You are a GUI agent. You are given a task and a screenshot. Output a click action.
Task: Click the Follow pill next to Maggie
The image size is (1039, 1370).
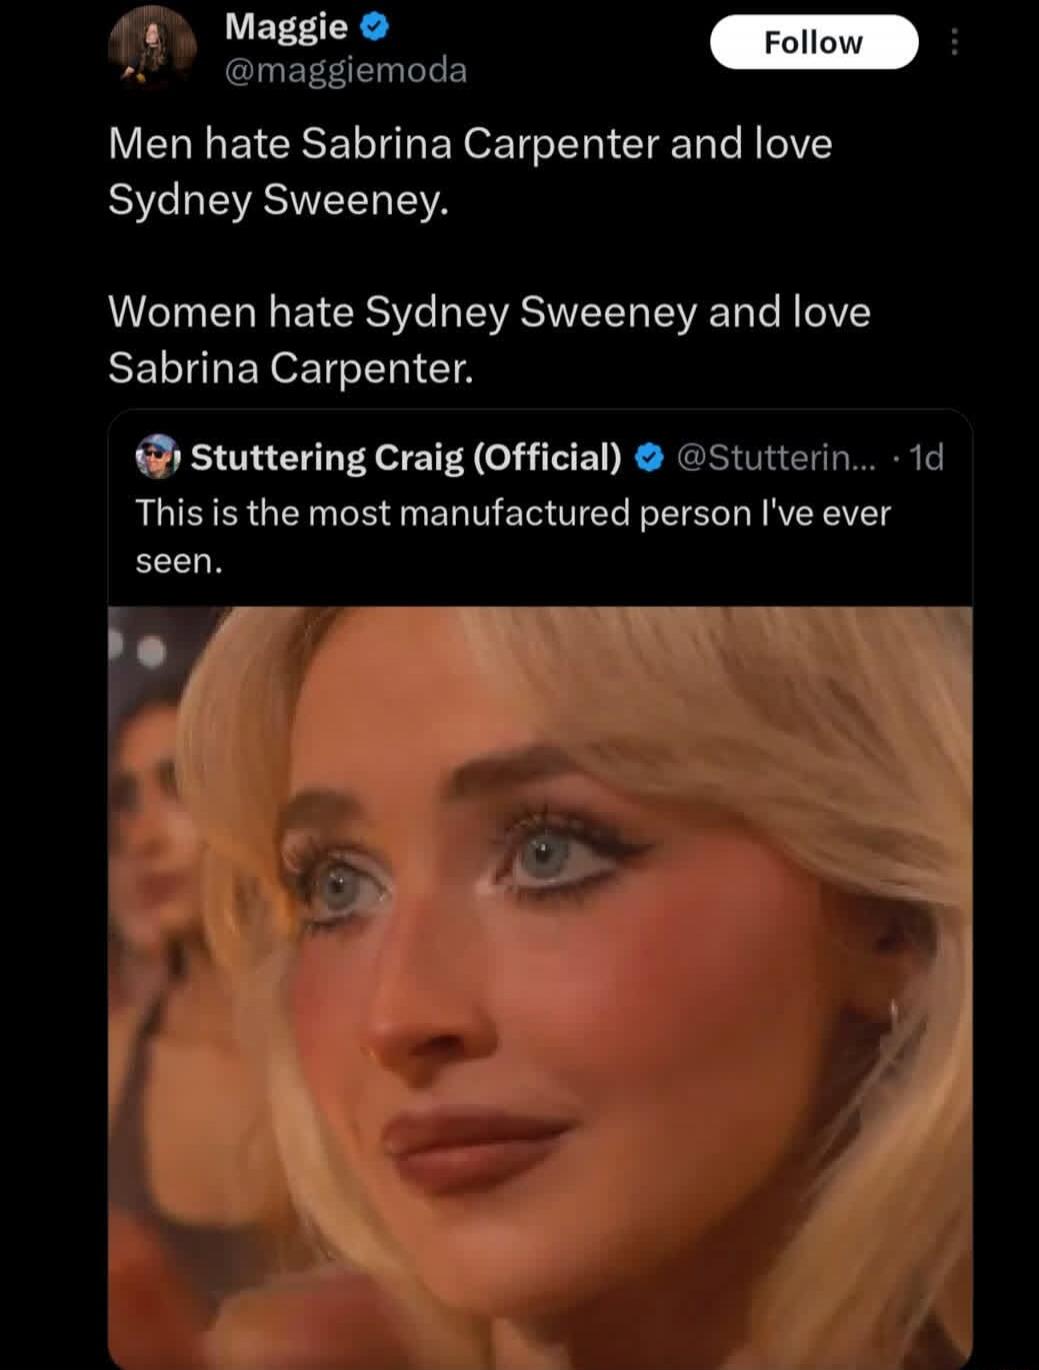(x=813, y=41)
